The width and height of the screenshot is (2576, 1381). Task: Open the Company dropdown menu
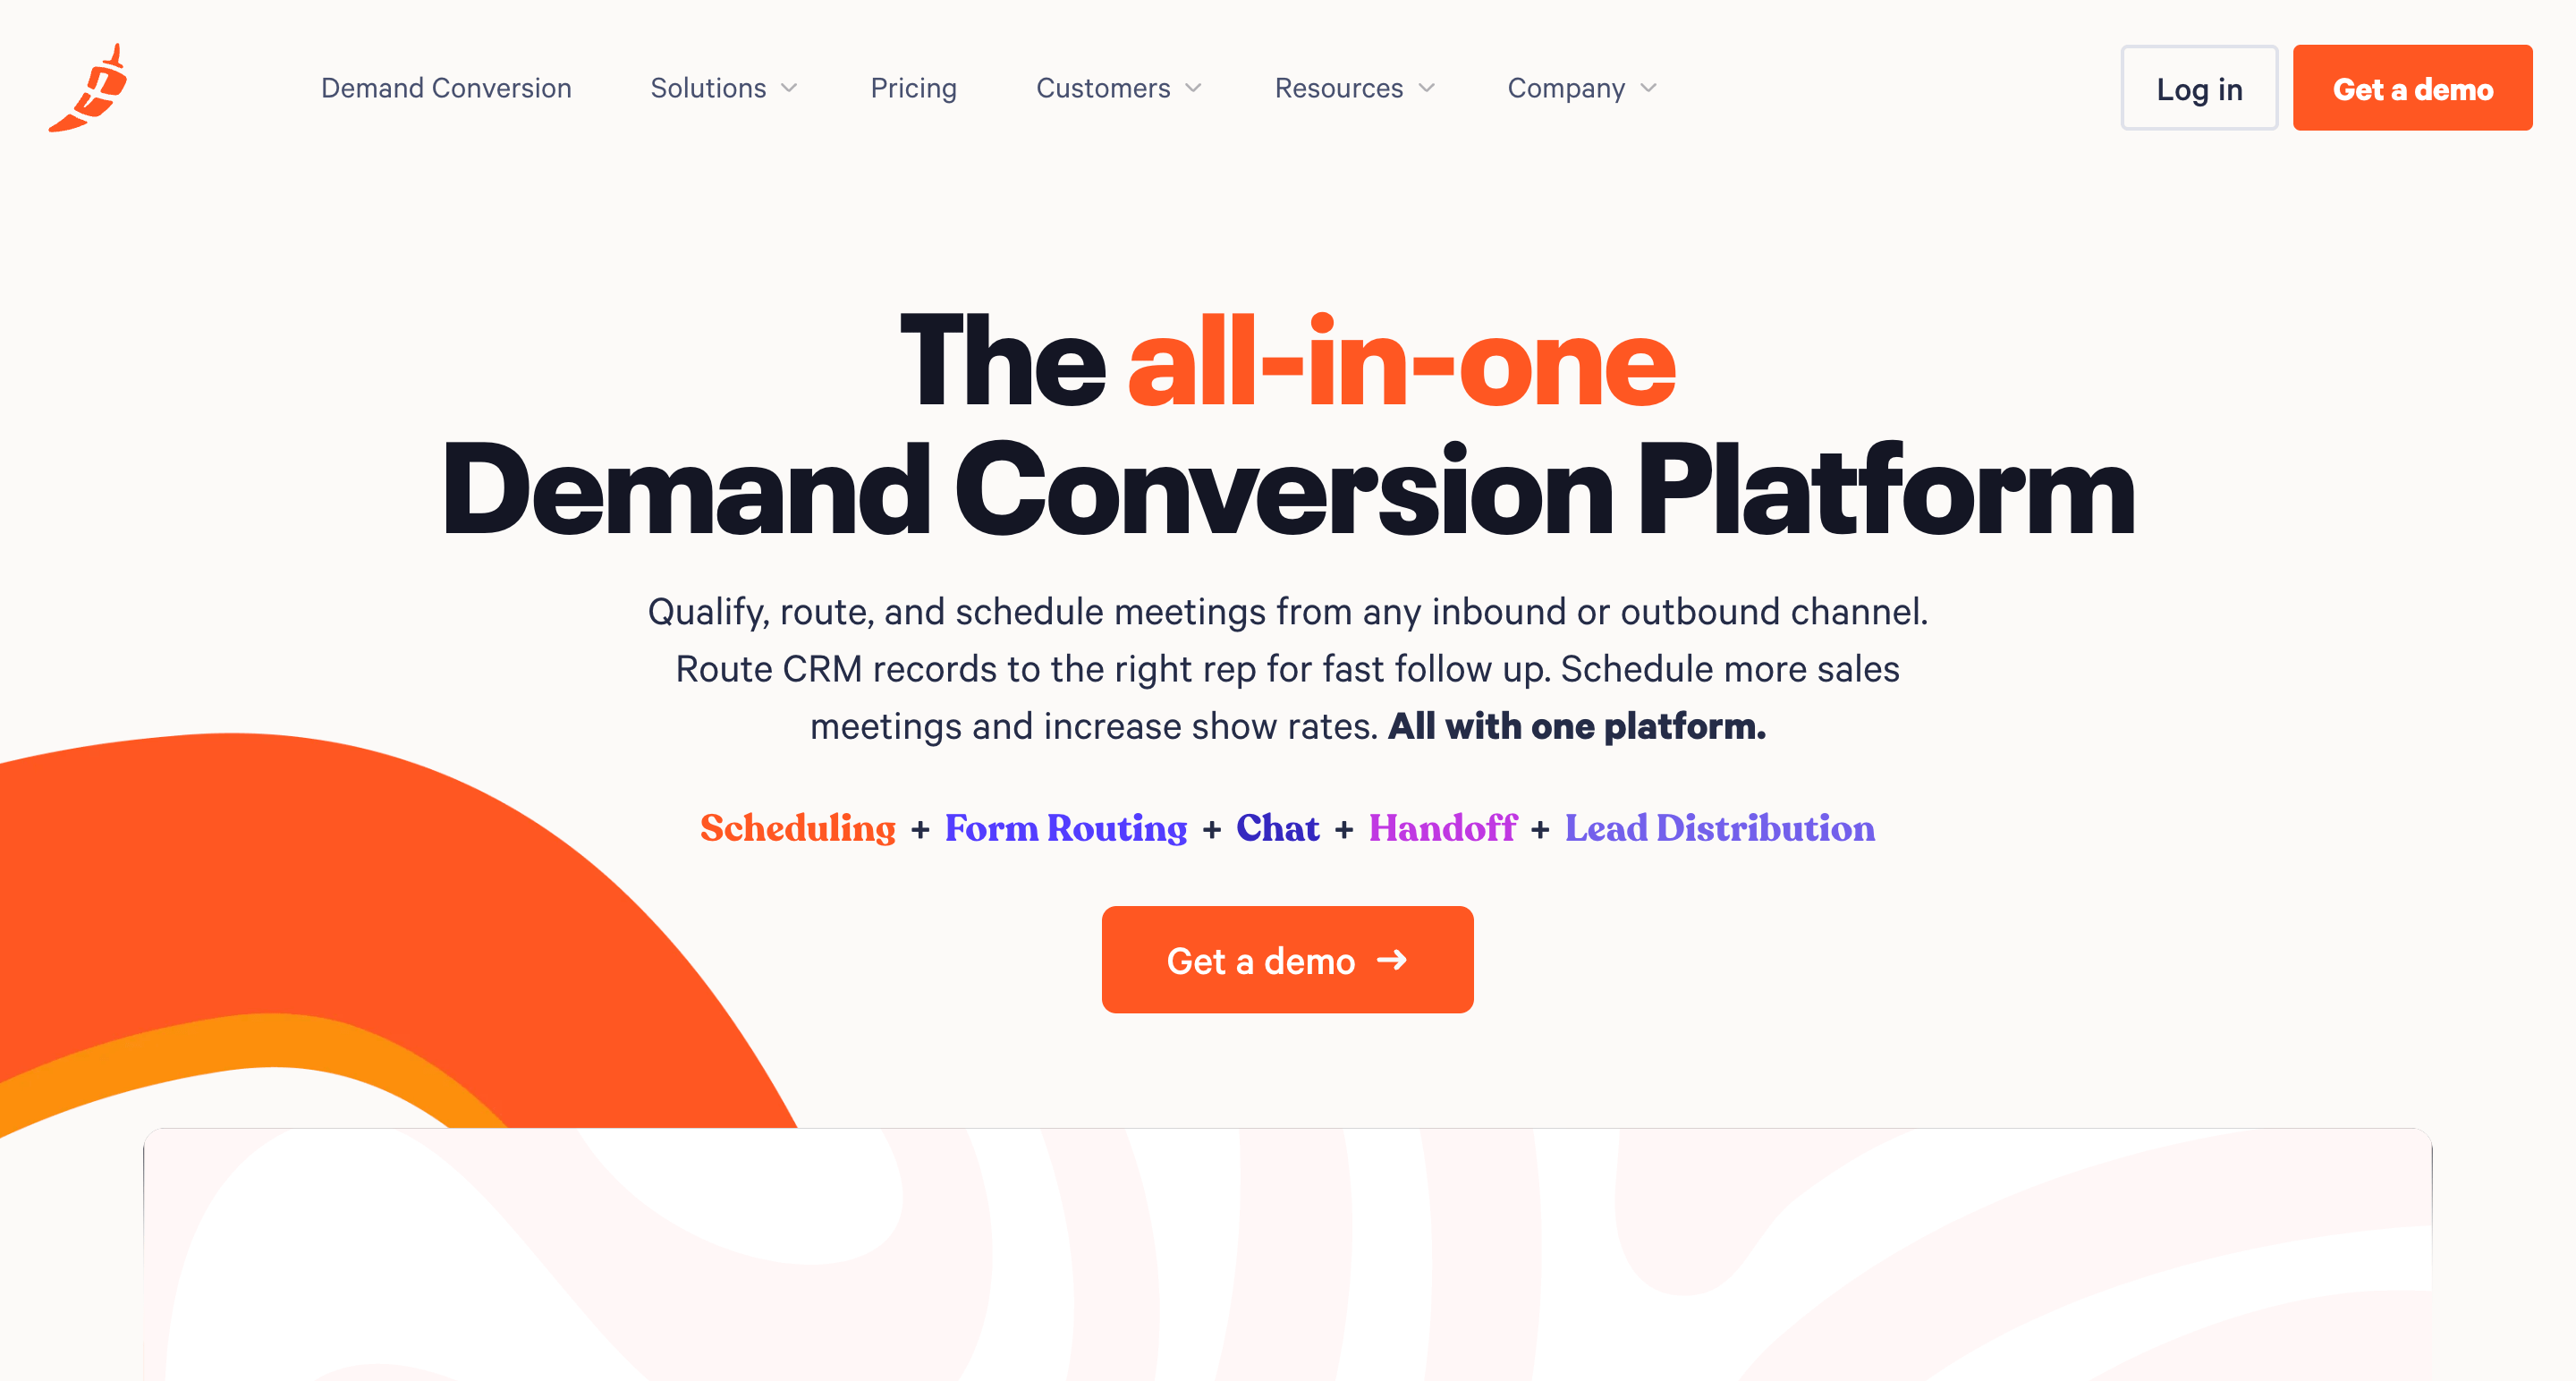tap(1584, 89)
